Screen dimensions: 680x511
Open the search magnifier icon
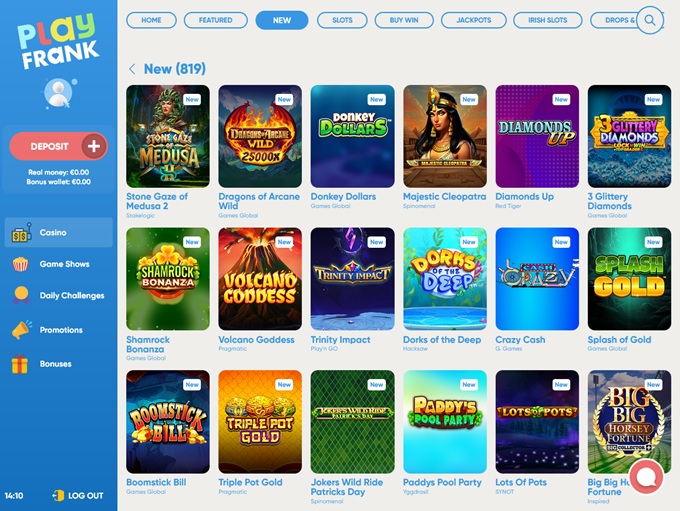tap(650, 20)
